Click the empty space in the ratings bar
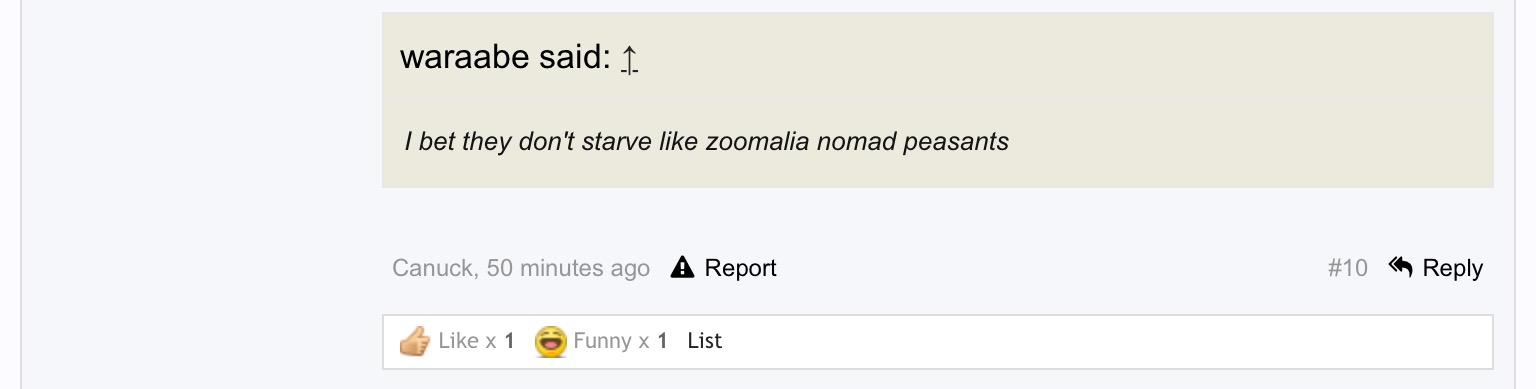This screenshot has height=389, width=1536. (x=1100, y=342)
